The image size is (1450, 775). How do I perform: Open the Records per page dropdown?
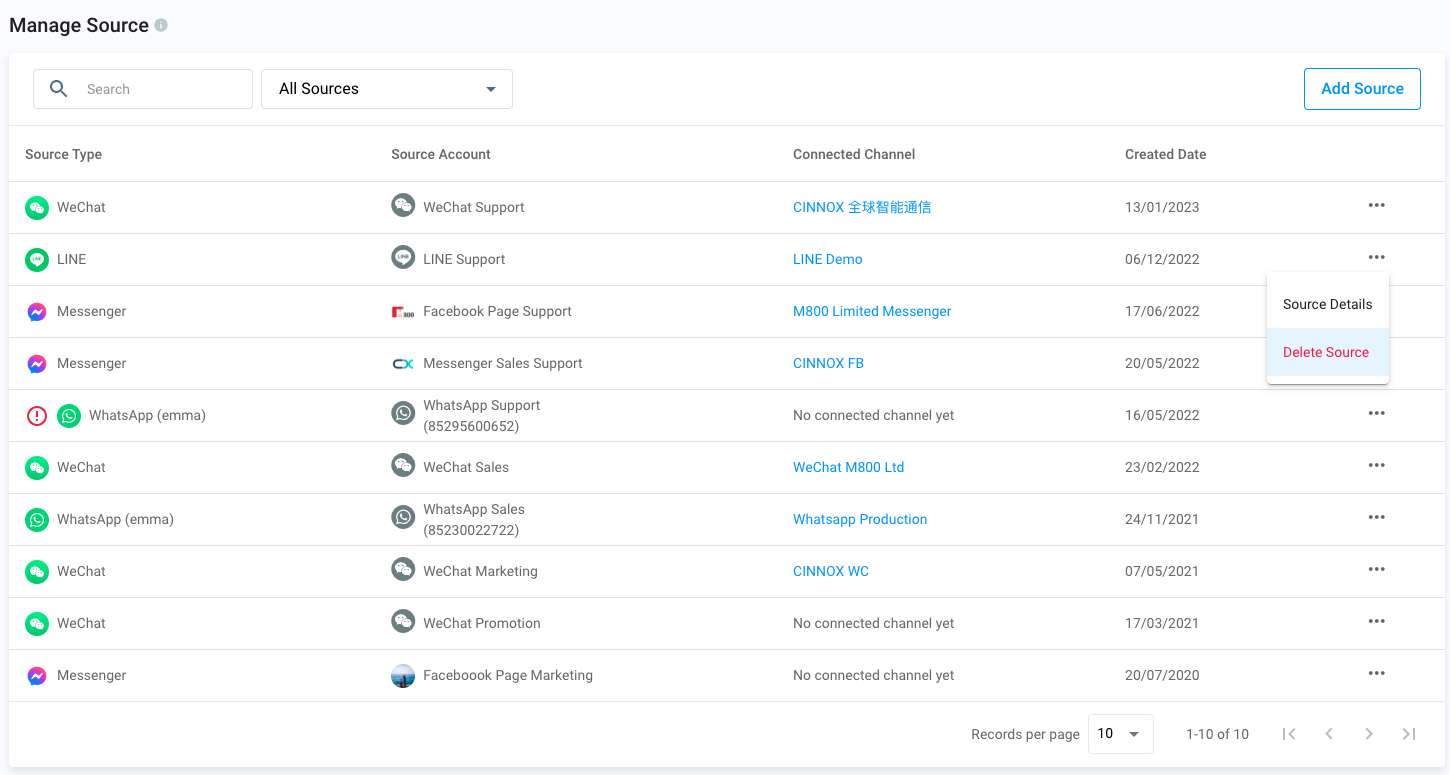(x=1120, y=734)
